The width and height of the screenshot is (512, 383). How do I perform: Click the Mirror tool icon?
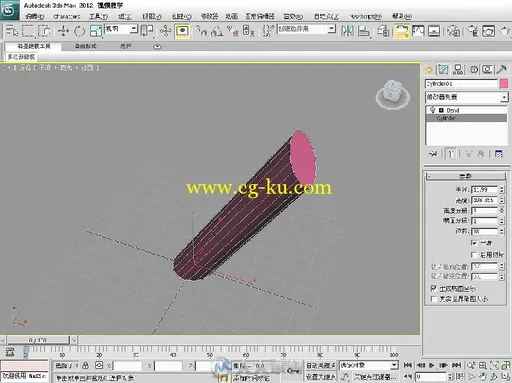347,31
